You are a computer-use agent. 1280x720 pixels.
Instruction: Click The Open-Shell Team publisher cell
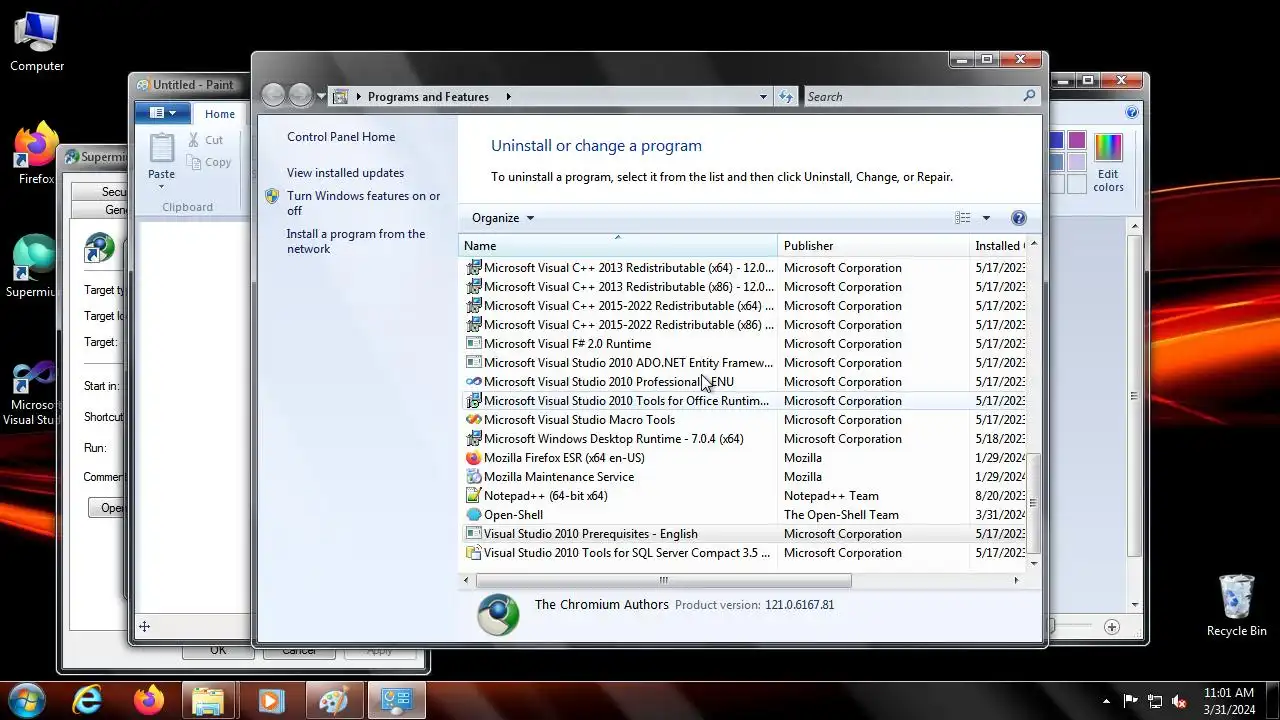click(841, 515)
